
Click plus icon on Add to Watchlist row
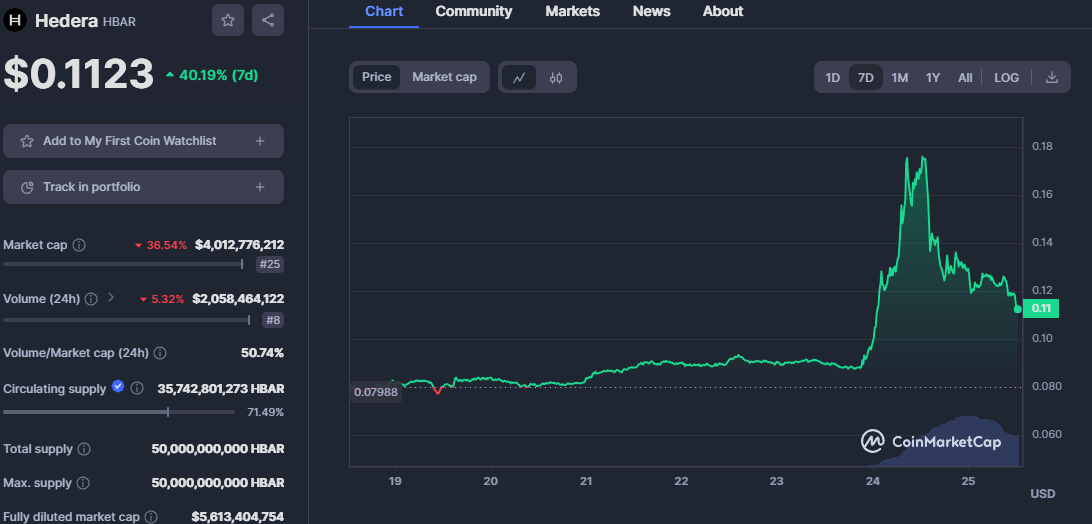pyautogui.click(x=260, y=141)
